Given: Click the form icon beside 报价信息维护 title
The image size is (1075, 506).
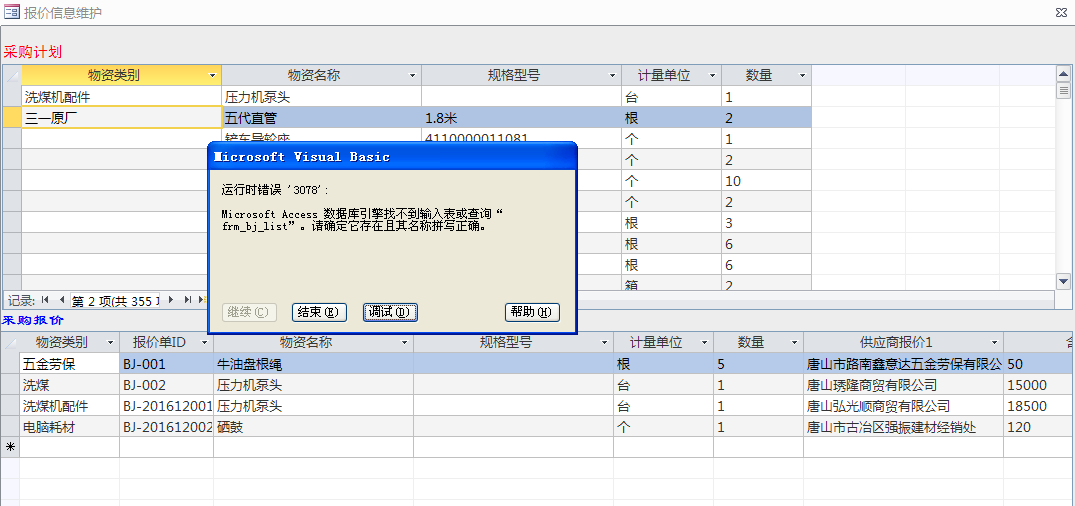Looking at the screenshot, I should pyautogui.click(x=12, y=12).
